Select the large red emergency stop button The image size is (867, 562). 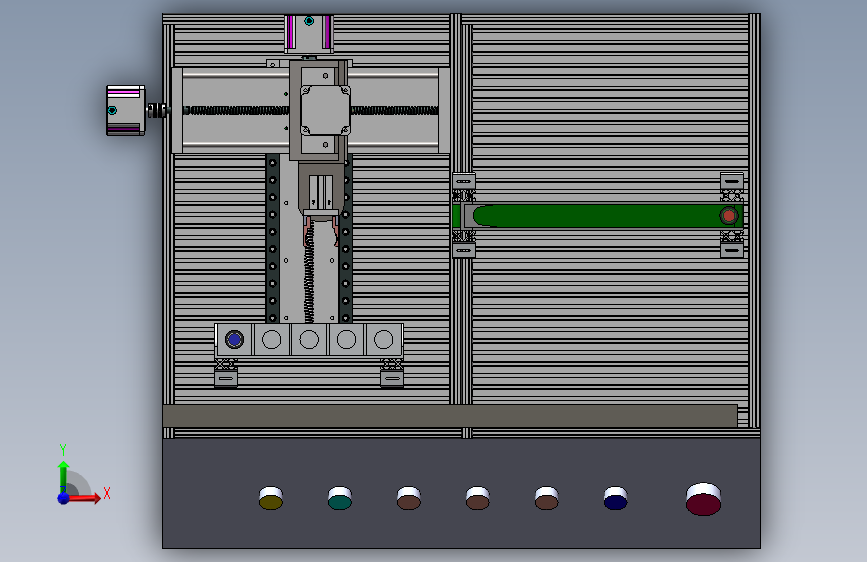coord(703,499)
